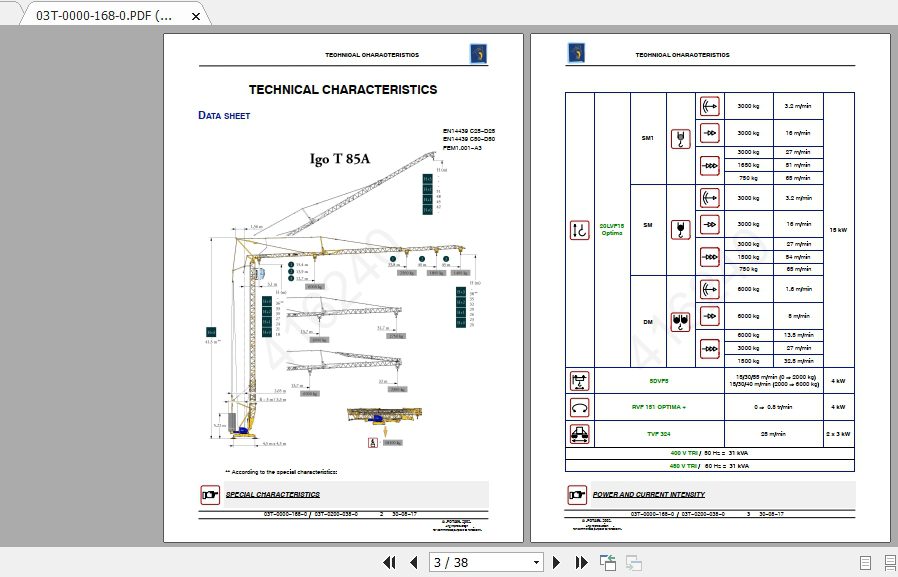
Task: Go to the previous page
Action: (414, 562)
